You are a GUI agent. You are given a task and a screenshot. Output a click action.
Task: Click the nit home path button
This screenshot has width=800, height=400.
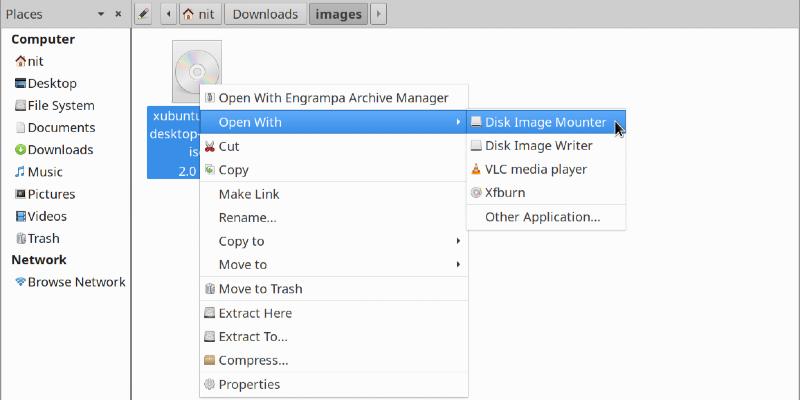tap(199, 14)
